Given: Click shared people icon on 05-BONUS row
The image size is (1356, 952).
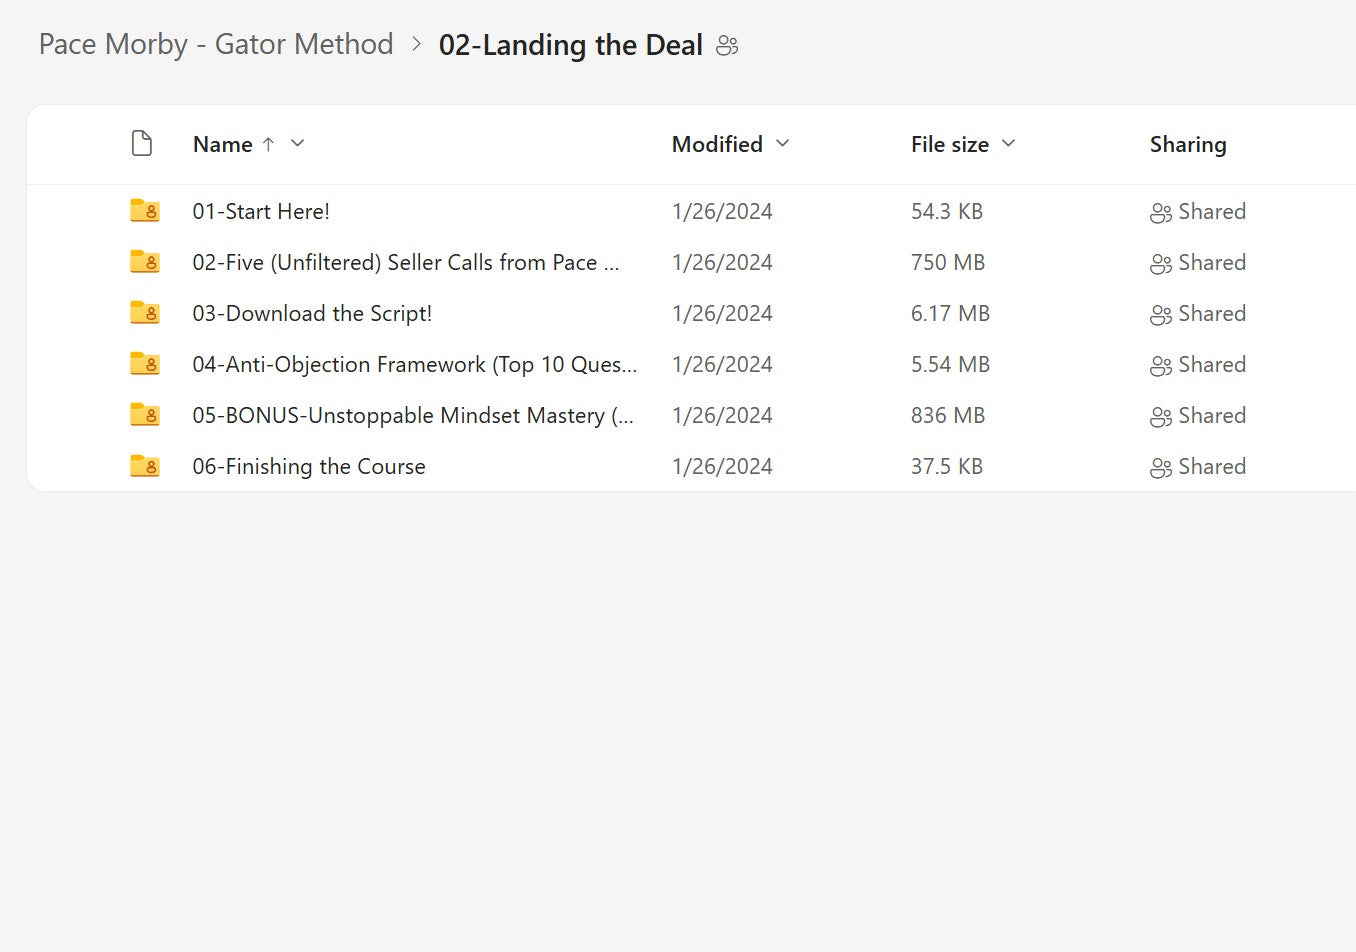Looking at the screenshot, I should 1160,417.
